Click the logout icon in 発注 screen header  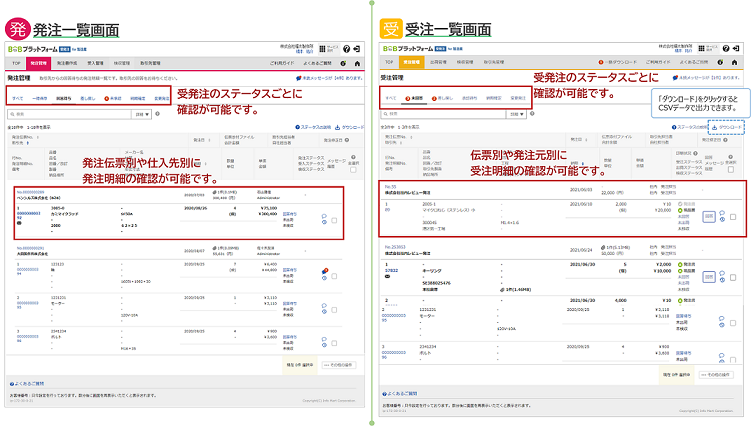358,47
